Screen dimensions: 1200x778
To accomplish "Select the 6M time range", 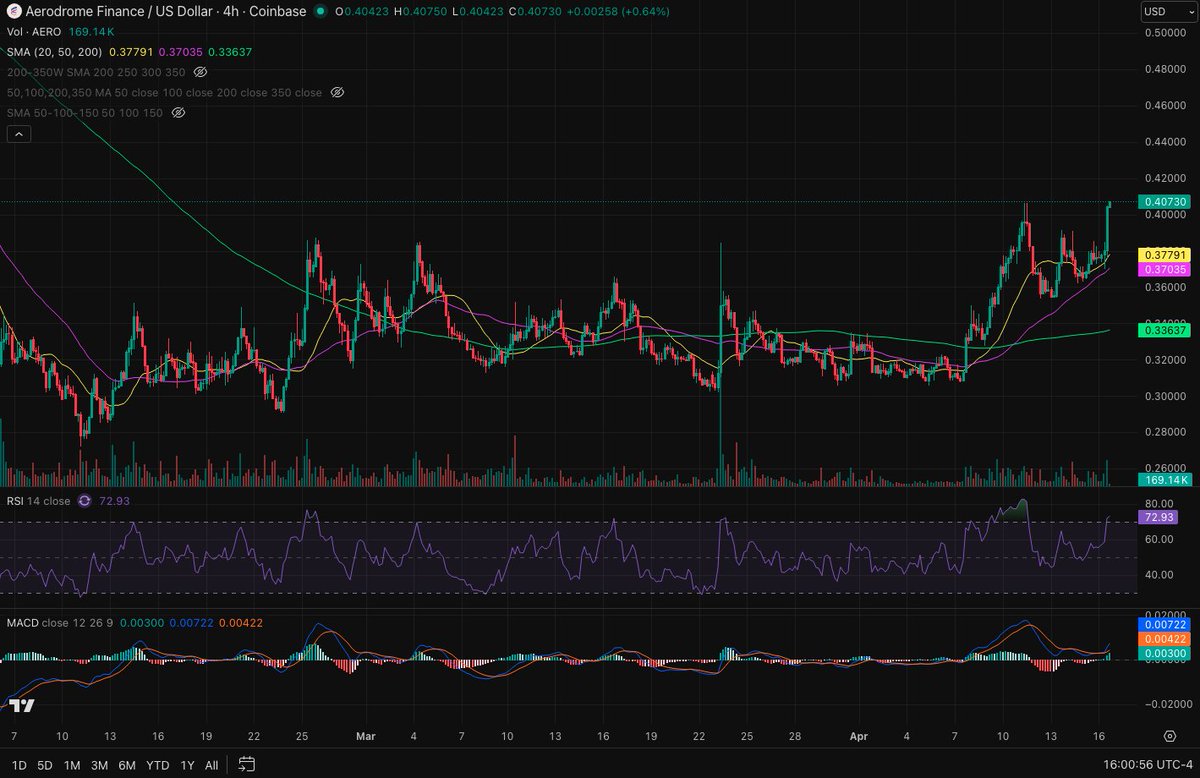I will (127, 765).
